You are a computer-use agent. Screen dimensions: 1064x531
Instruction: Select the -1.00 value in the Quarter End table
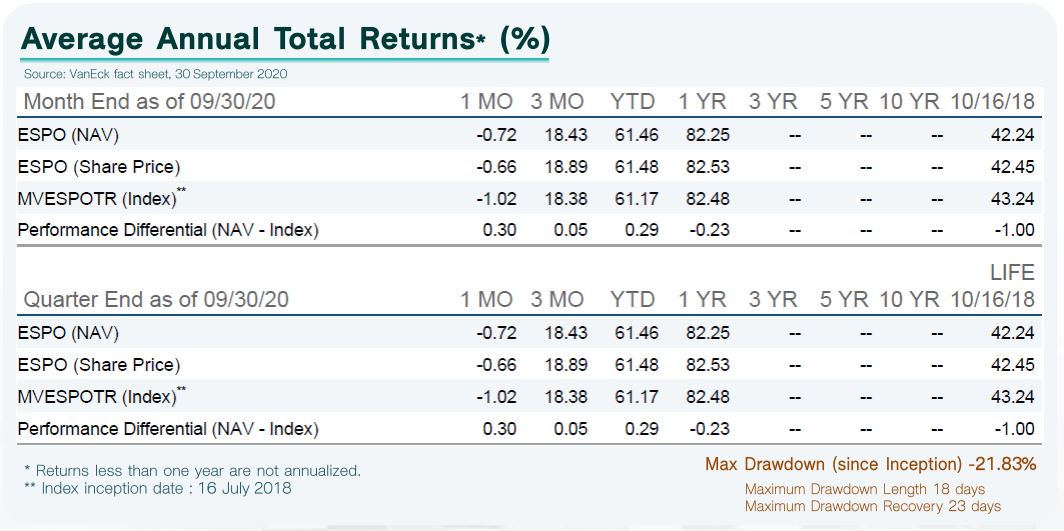pos(1014,429)
